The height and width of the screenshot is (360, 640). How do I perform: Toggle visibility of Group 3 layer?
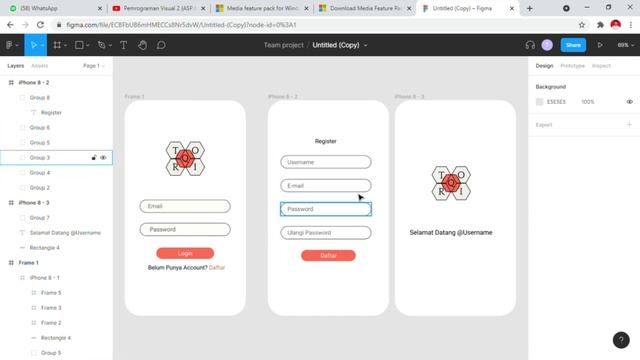[103, 158]
